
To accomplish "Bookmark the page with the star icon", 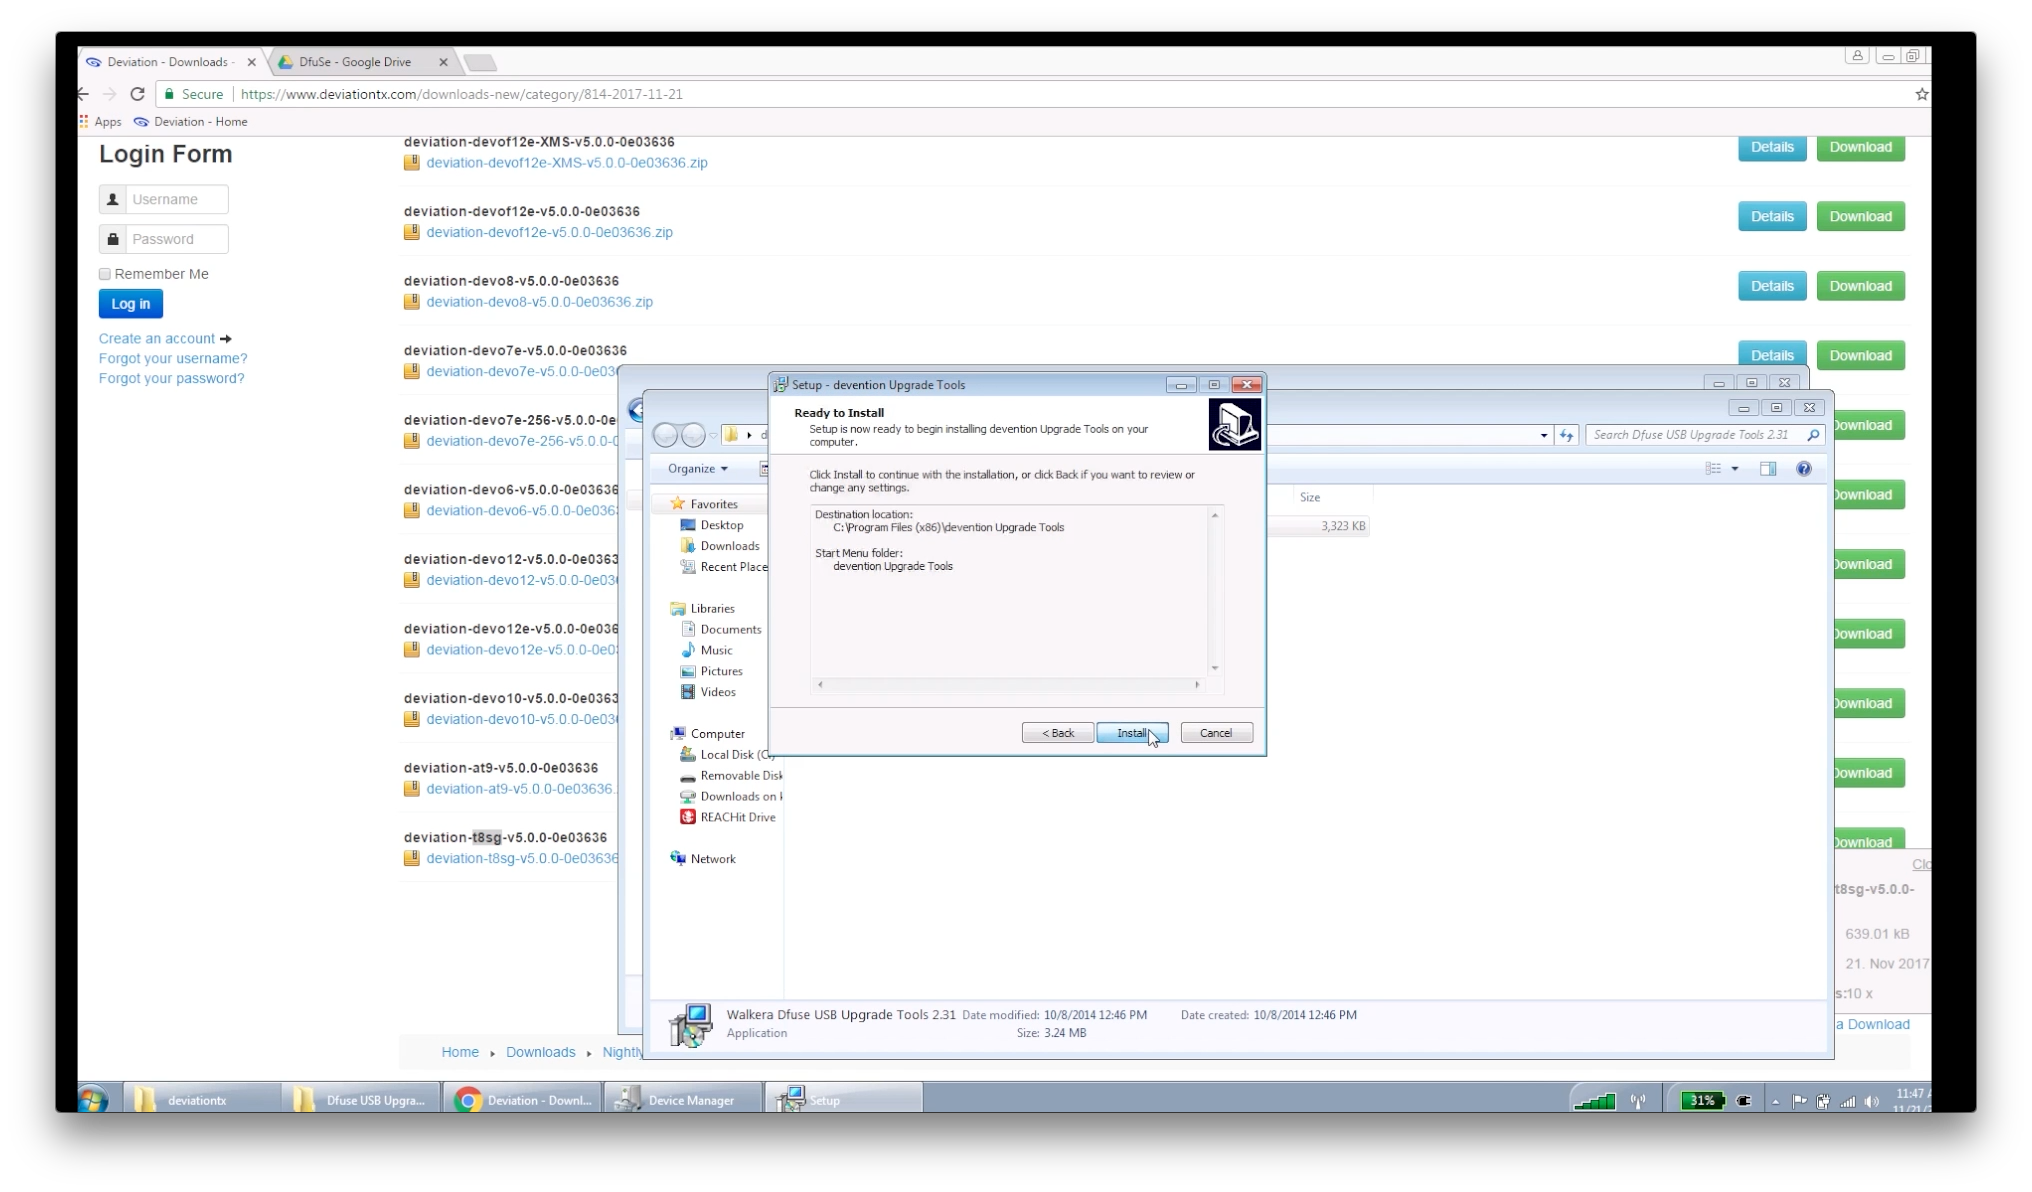I will (1920, 94).
